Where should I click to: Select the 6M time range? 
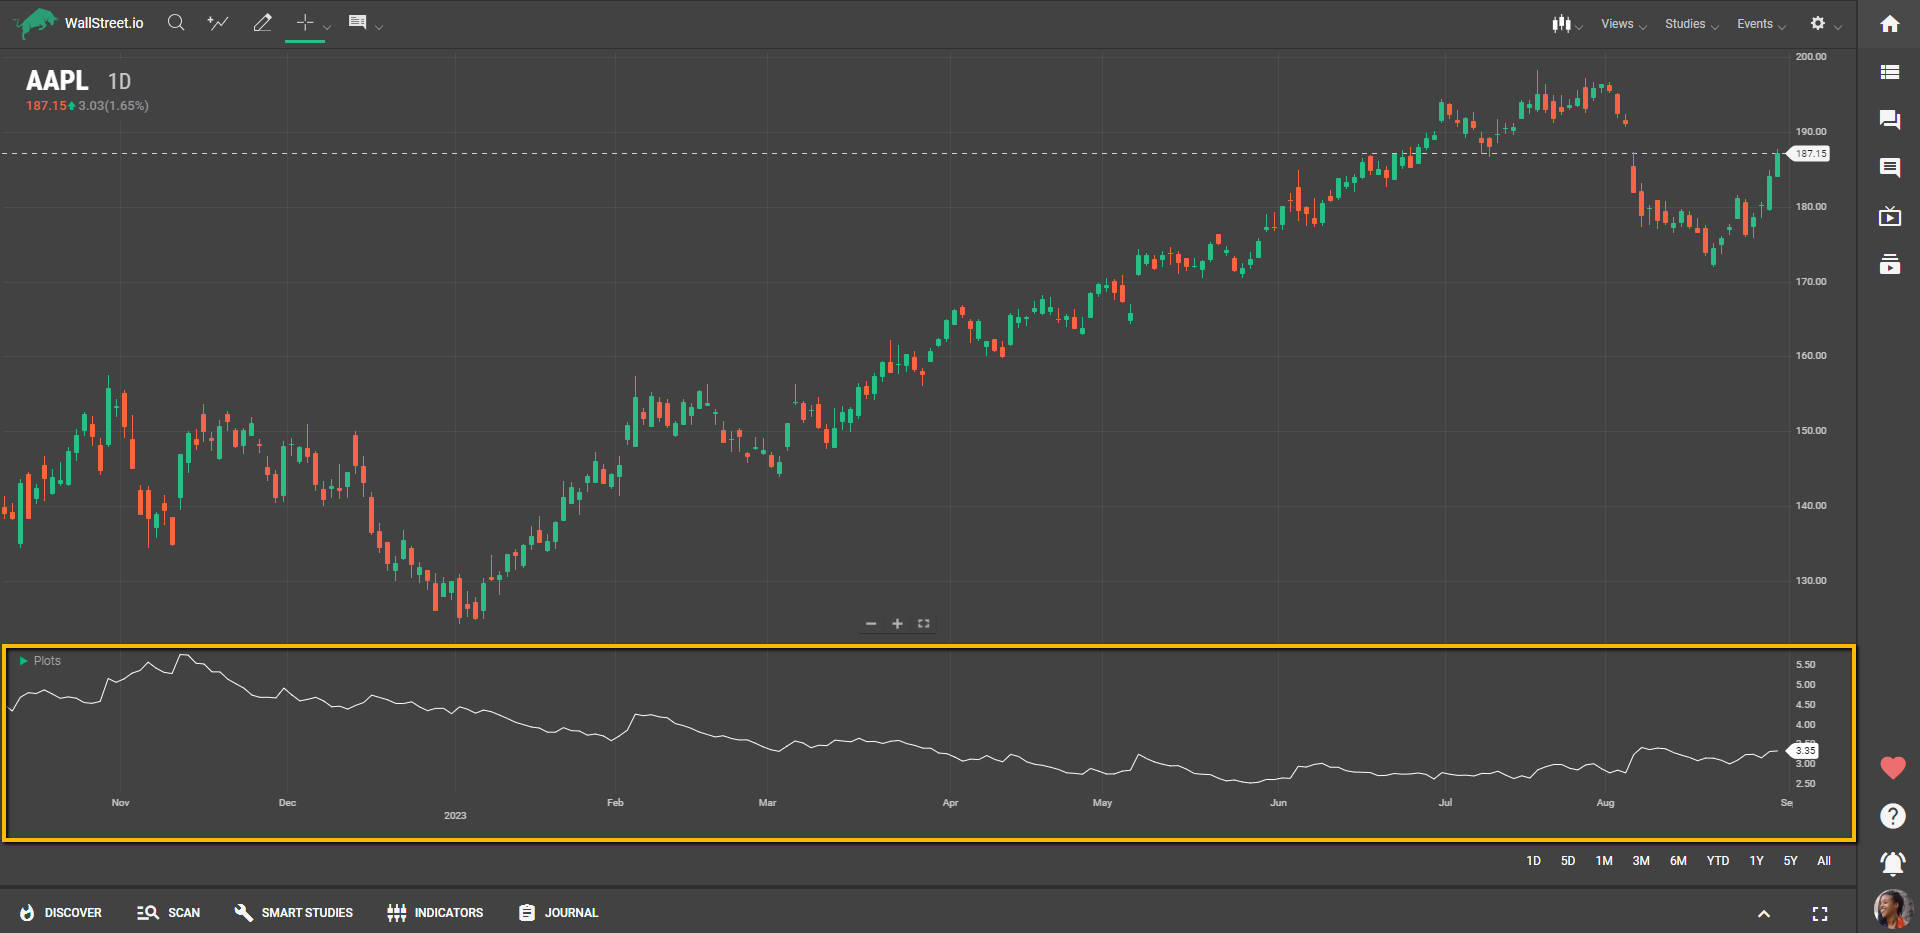tap(1678, 861)
